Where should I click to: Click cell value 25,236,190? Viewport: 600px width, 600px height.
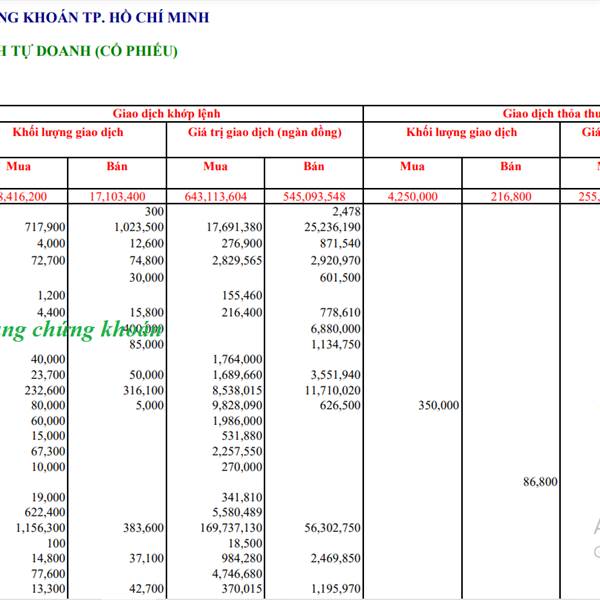333,227
